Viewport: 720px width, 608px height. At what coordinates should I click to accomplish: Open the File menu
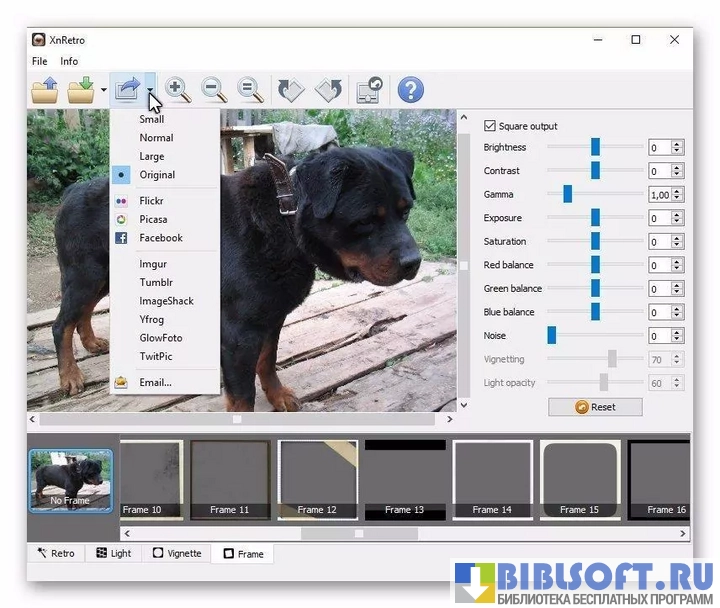(39, 61)
